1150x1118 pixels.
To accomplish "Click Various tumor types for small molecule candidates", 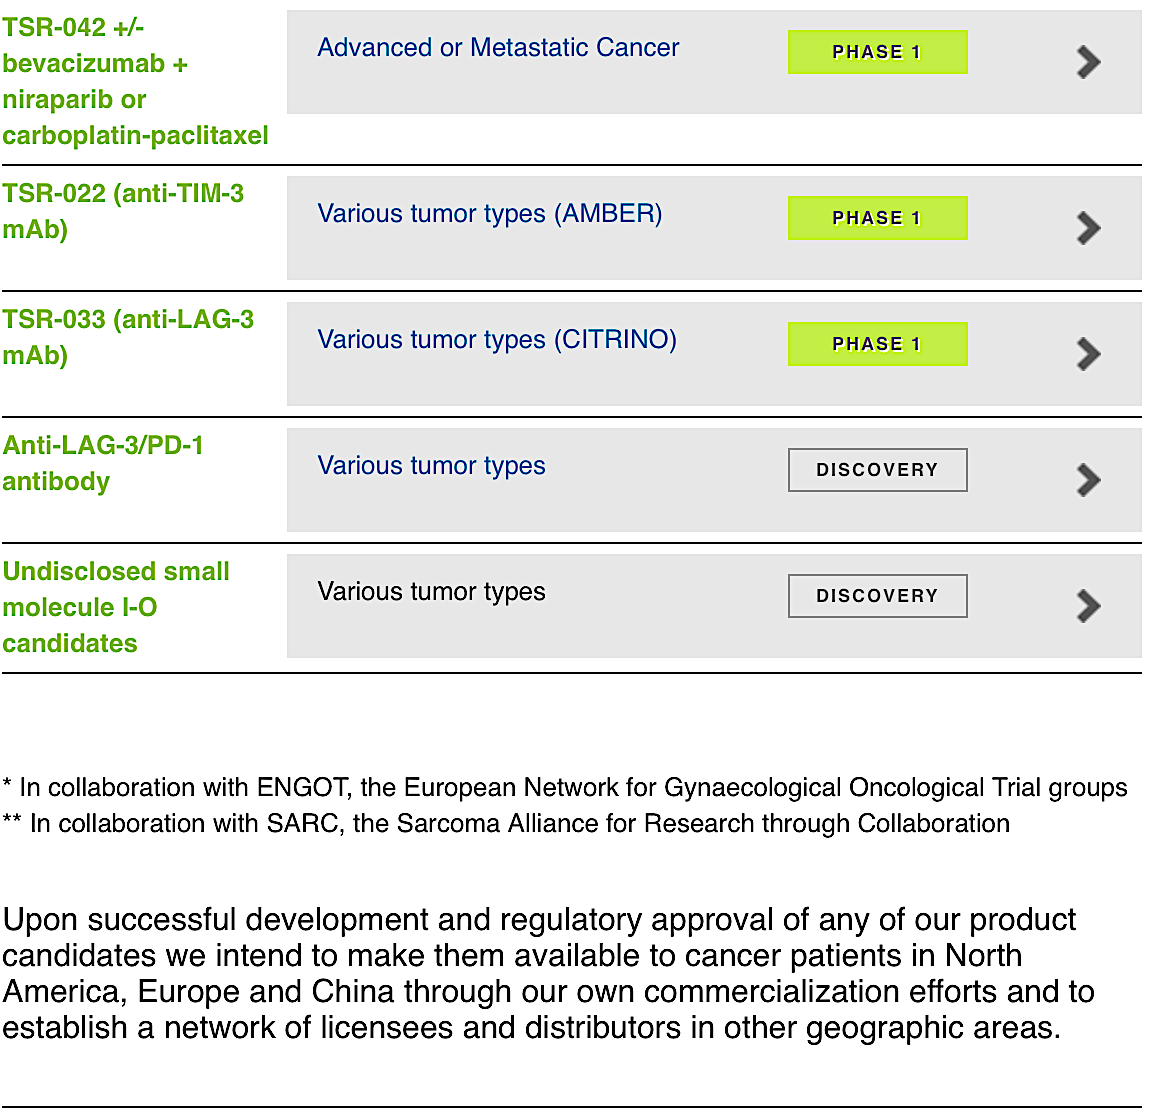I will click(x=431, y=592).
